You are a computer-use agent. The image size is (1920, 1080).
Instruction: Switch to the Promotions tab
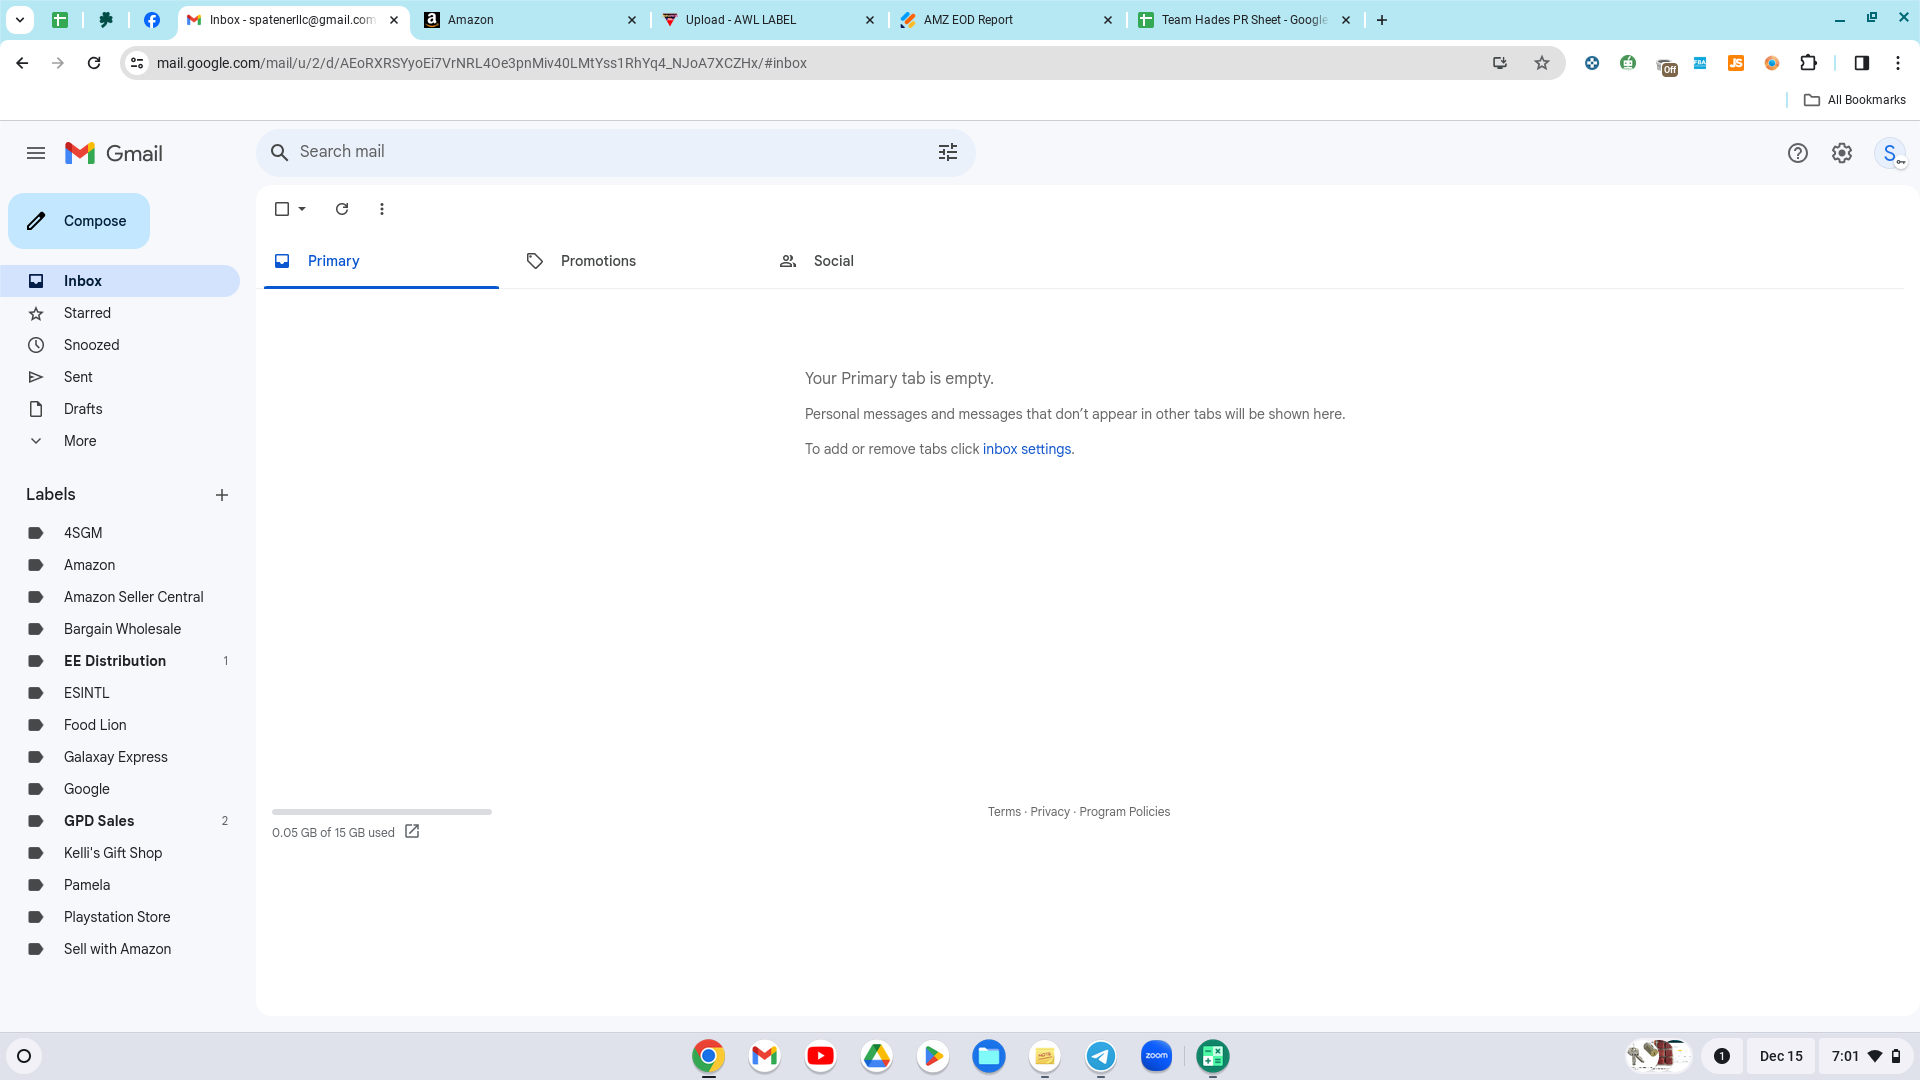[634, 261]
